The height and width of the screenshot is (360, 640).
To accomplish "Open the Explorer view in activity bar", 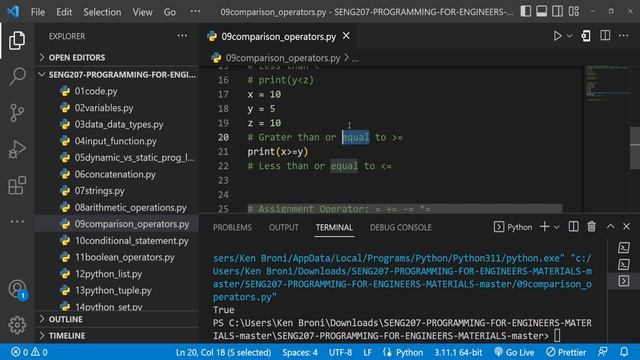I will coord(17,40).
